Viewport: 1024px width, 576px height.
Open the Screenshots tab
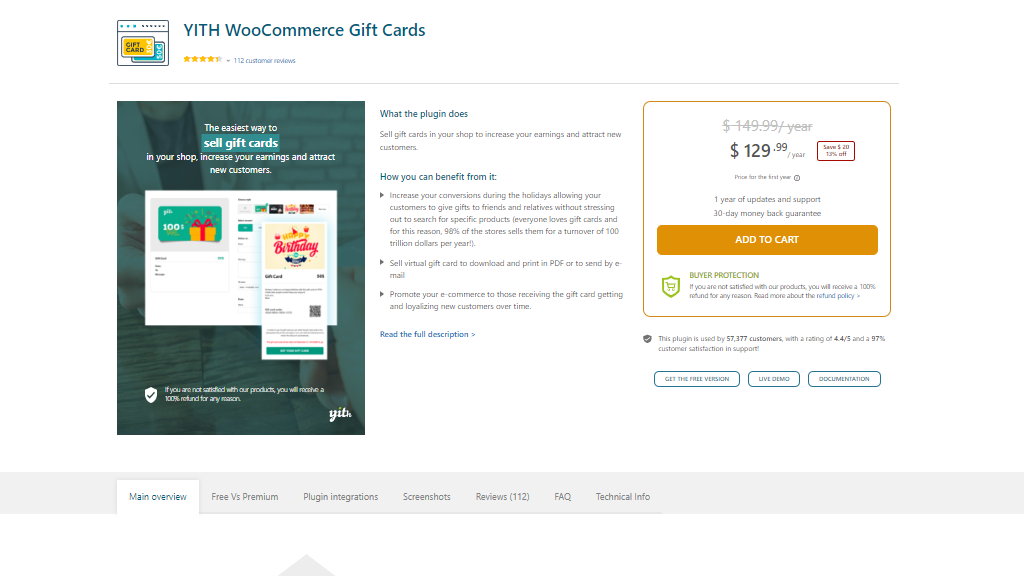pos(426,497)
